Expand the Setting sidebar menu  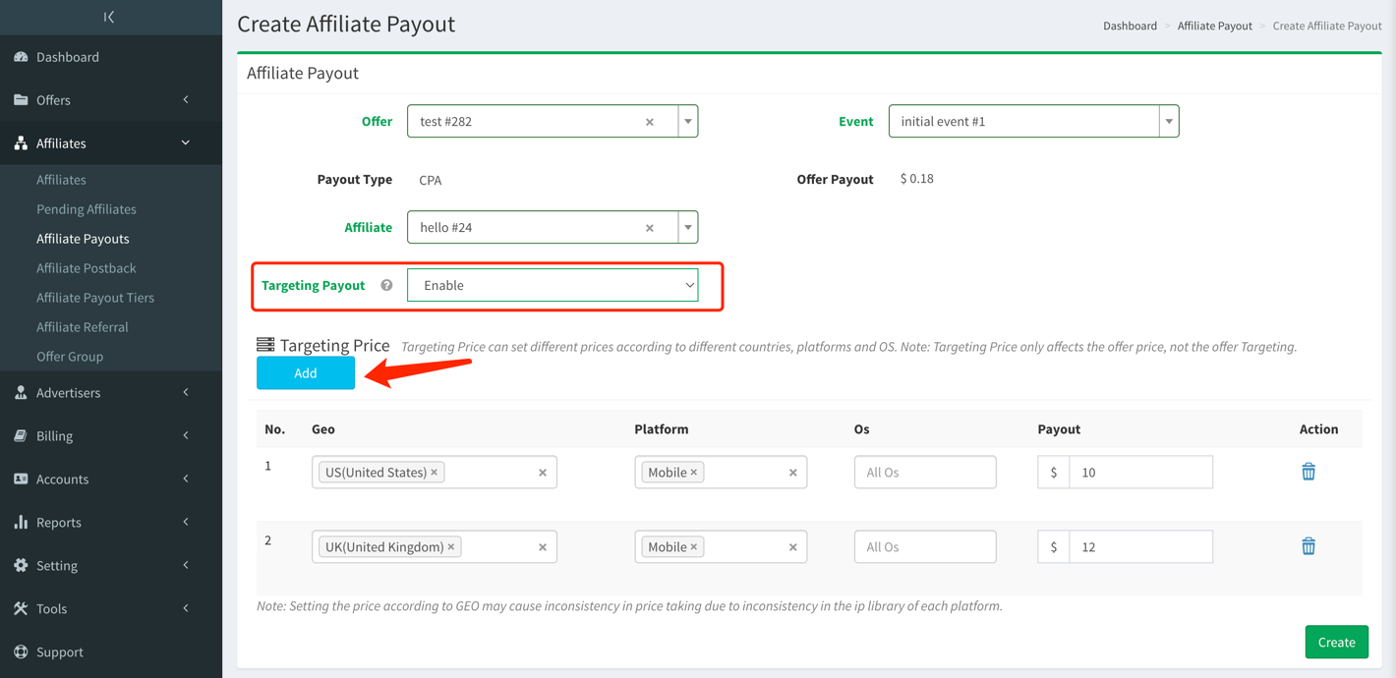click(x=186, y=565)
